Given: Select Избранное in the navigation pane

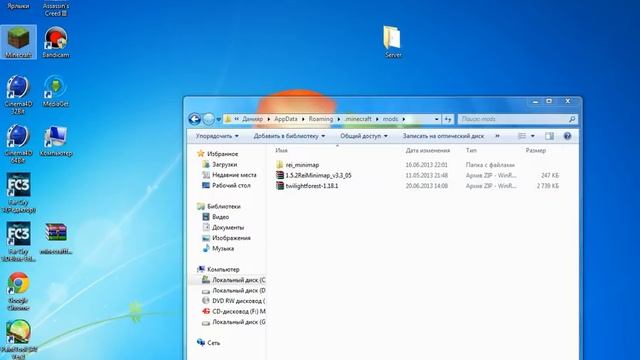Looking at the screenshot, I should (222, 154).
